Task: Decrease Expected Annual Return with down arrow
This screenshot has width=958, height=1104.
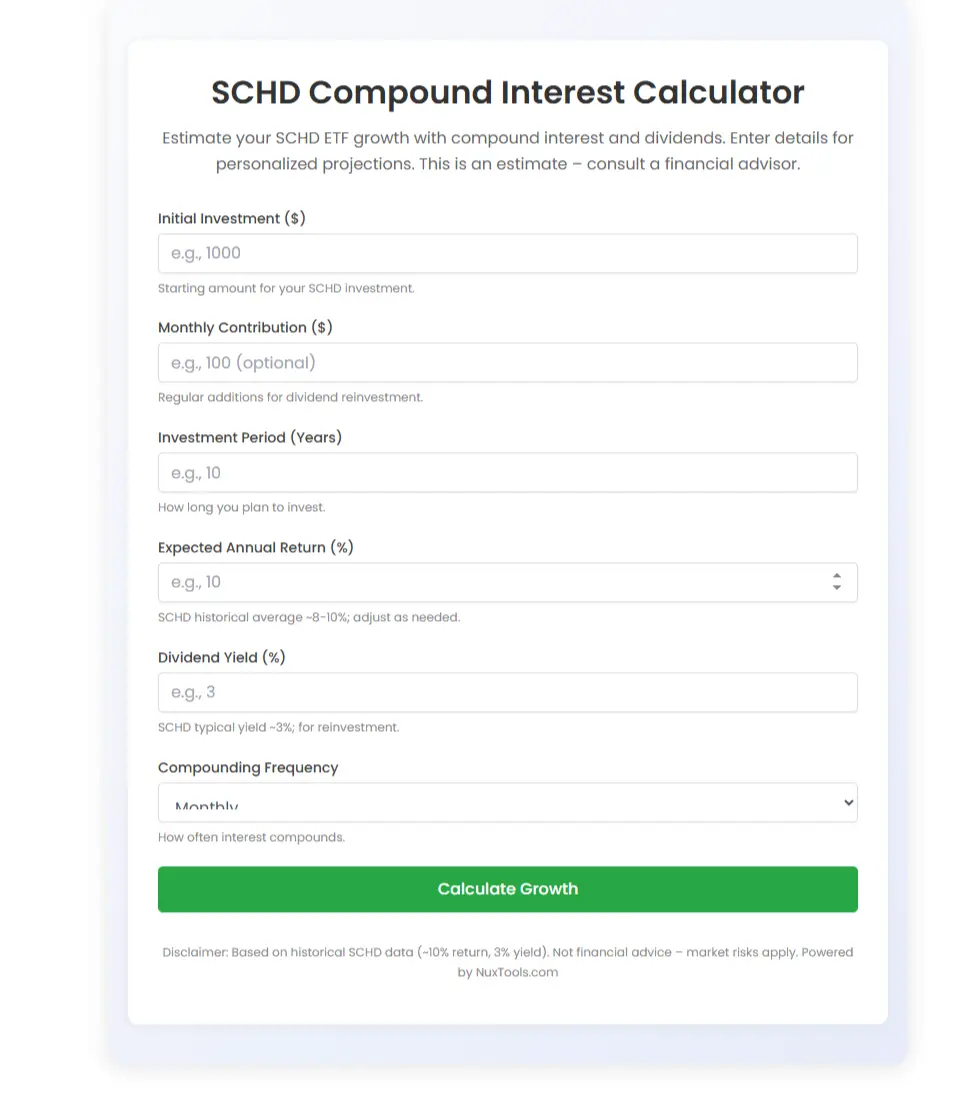Action: (837, 588)
